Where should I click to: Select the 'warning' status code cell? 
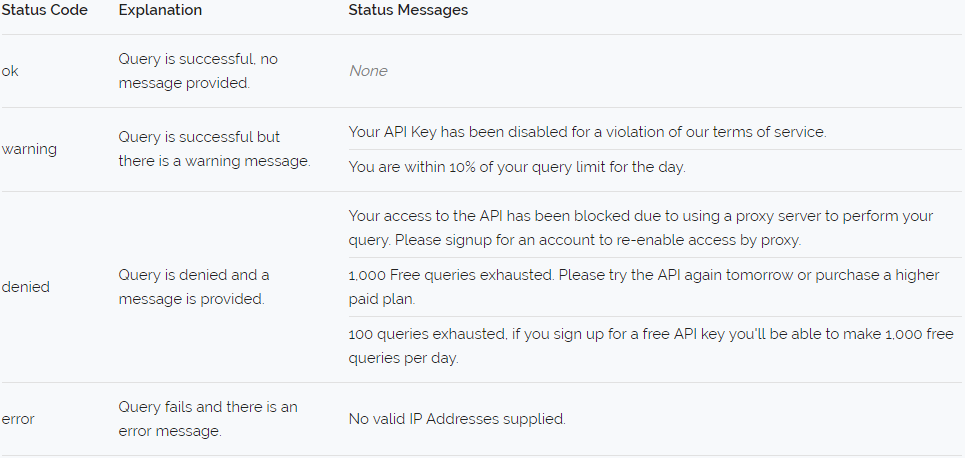tap(29, 149)
